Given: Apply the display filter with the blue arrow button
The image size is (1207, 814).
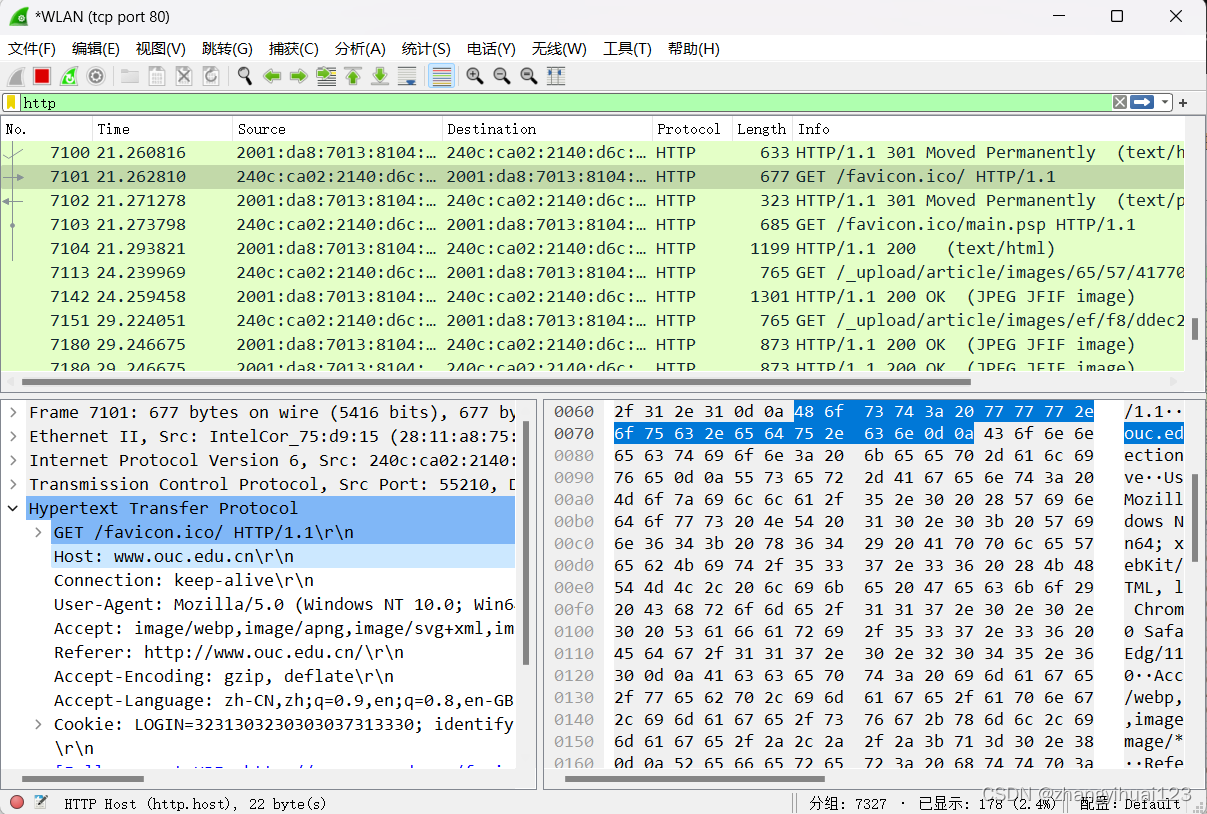Looking at the screenshot, I should tap(1142, 102).
